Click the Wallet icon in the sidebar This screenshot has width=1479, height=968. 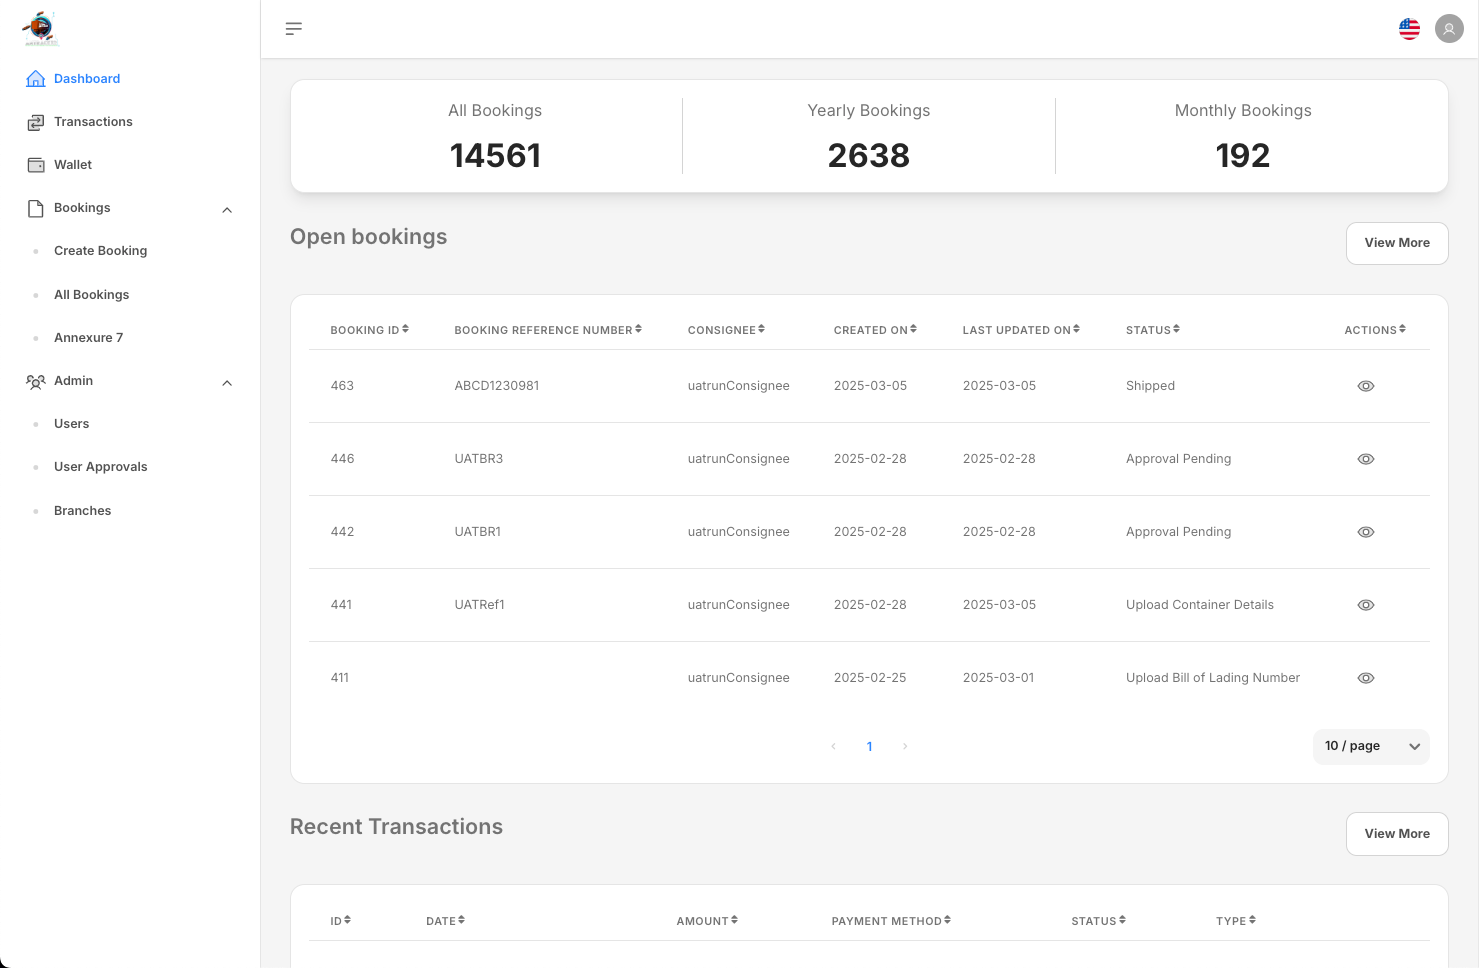[36, 165]
